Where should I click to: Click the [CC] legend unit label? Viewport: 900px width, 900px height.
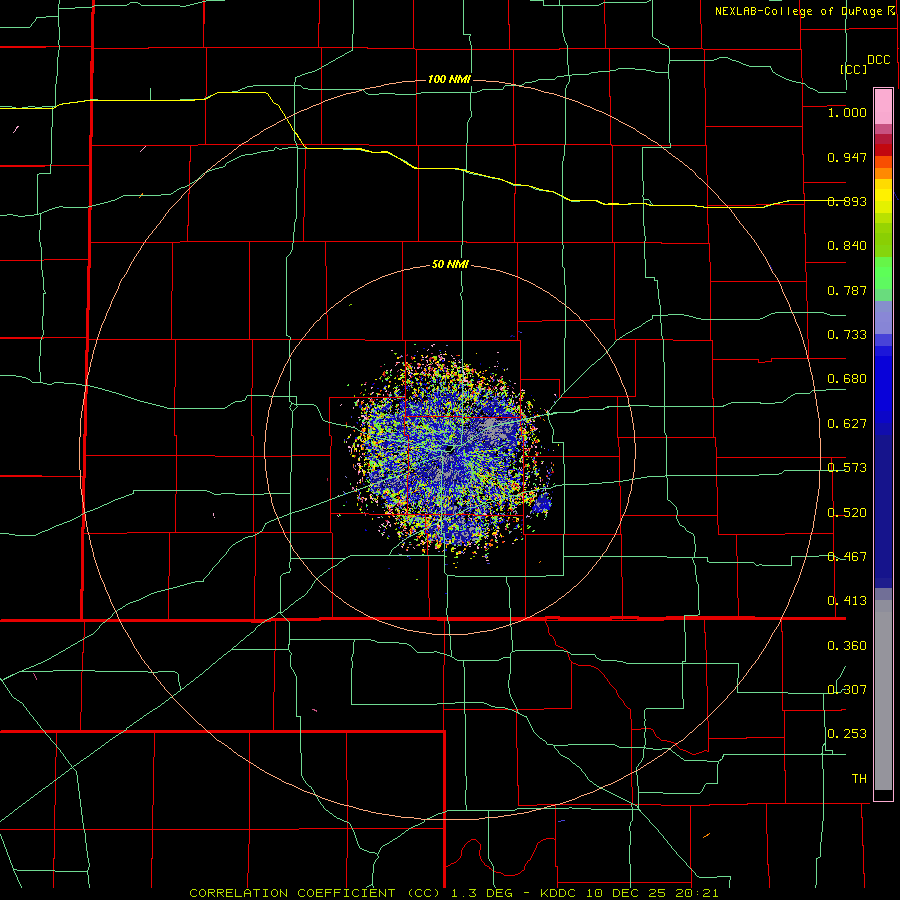click(854, 69)
